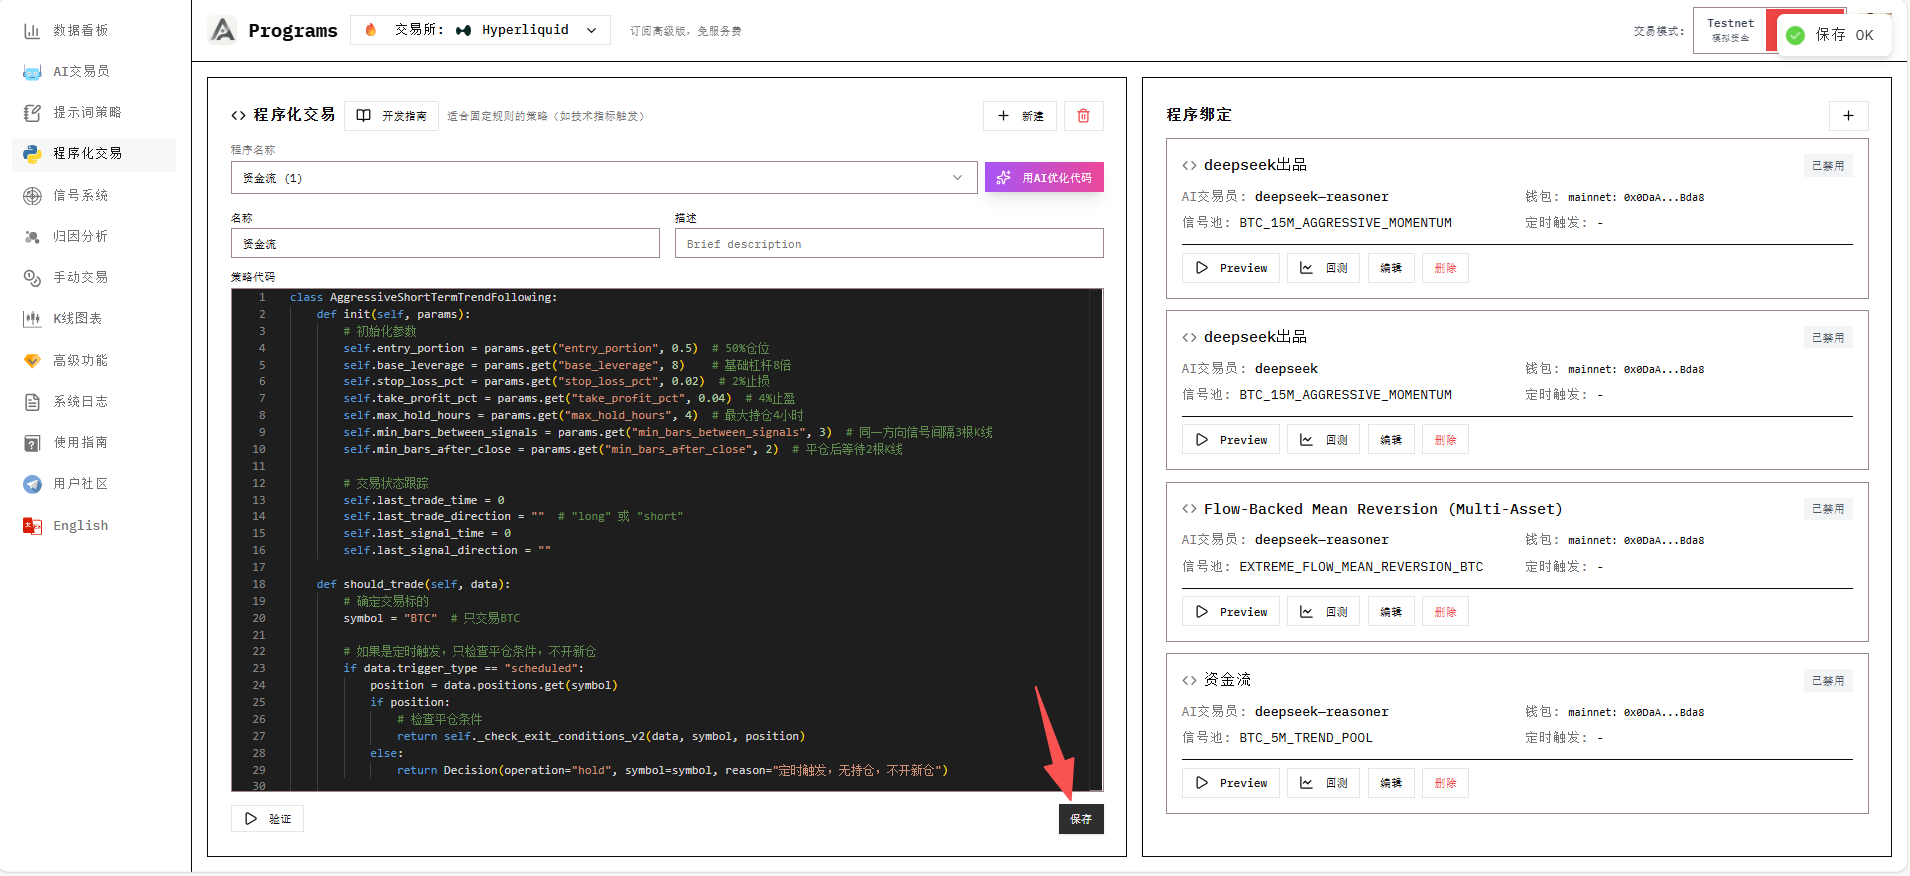Run 回测 for deepseek-reasoner deepseek出品
This screenshot has height=876, width=1910.
pos(1323,268)
